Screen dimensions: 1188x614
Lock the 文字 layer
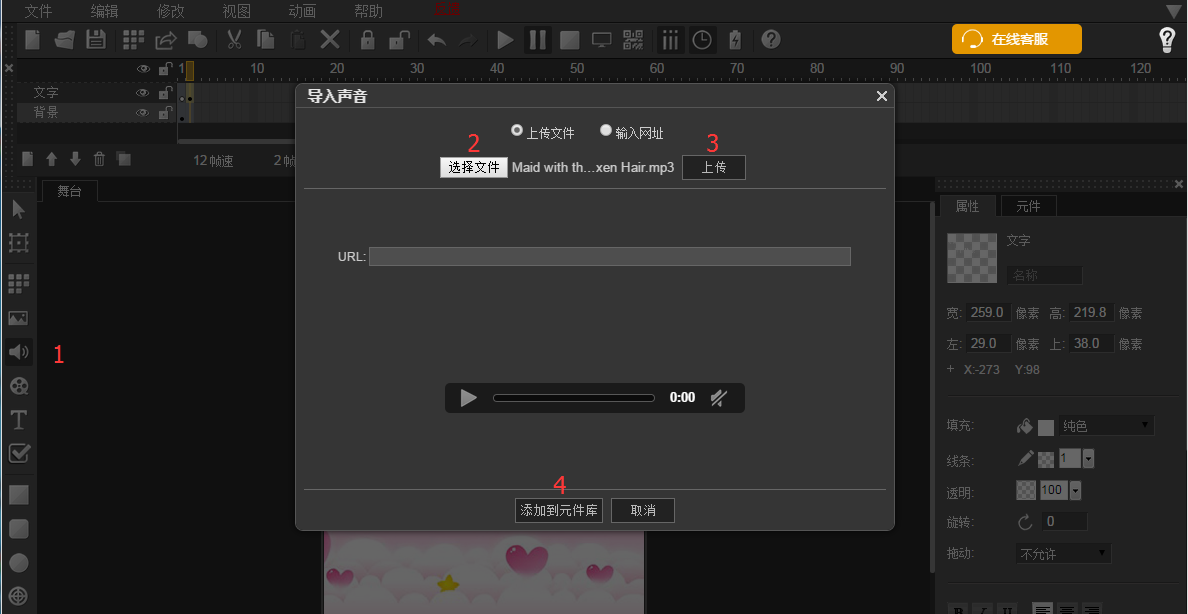(x=164, y=91)
